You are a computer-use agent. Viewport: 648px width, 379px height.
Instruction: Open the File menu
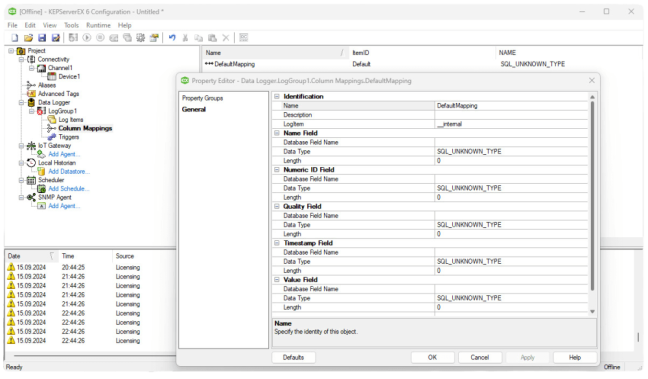(12, 25)
